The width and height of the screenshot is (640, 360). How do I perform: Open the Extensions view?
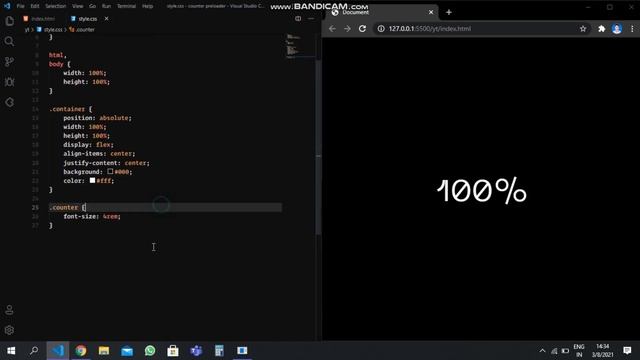(9, 102)
